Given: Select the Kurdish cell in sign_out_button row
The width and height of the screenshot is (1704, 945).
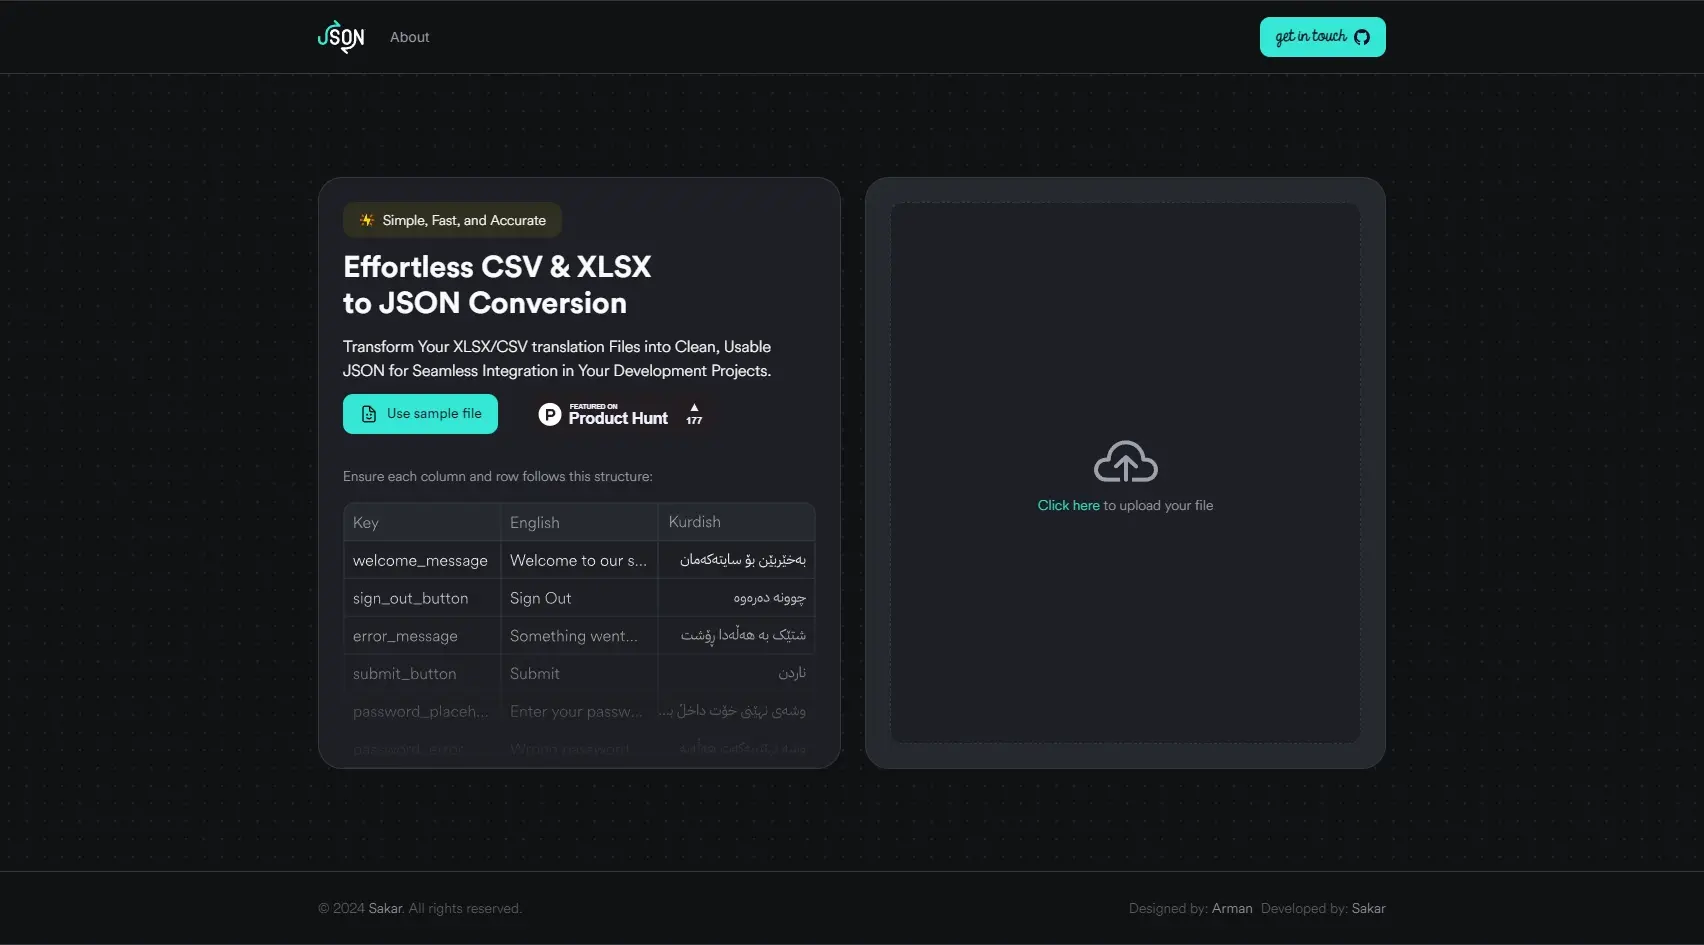Looking at the screenshot, I should pyautogui.click(x=736, y=598).
